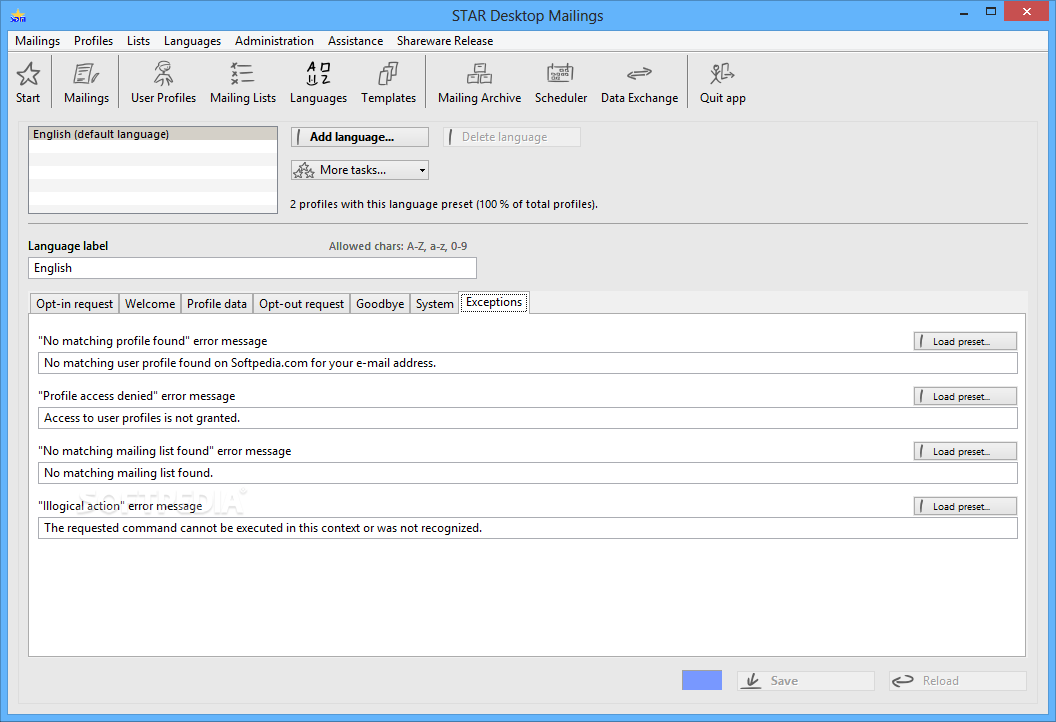Screen dimensions: 1056x722
Task: Edit No matching profile found message field
Action: (x=527, y=363)
